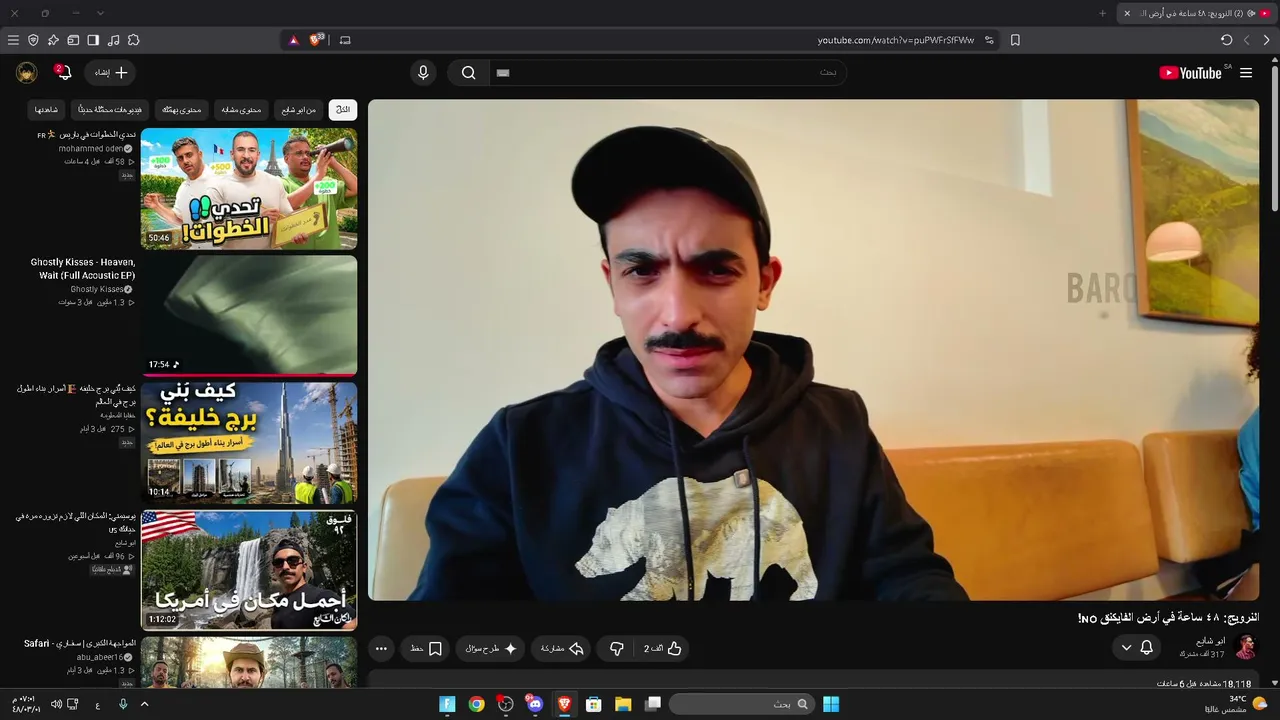Image resolution: width=1280 pixels, height=720 pixels.
Task: Select the 'فيديوهات محمّلة حديثًا' filter chip
Action: (110, 109)
